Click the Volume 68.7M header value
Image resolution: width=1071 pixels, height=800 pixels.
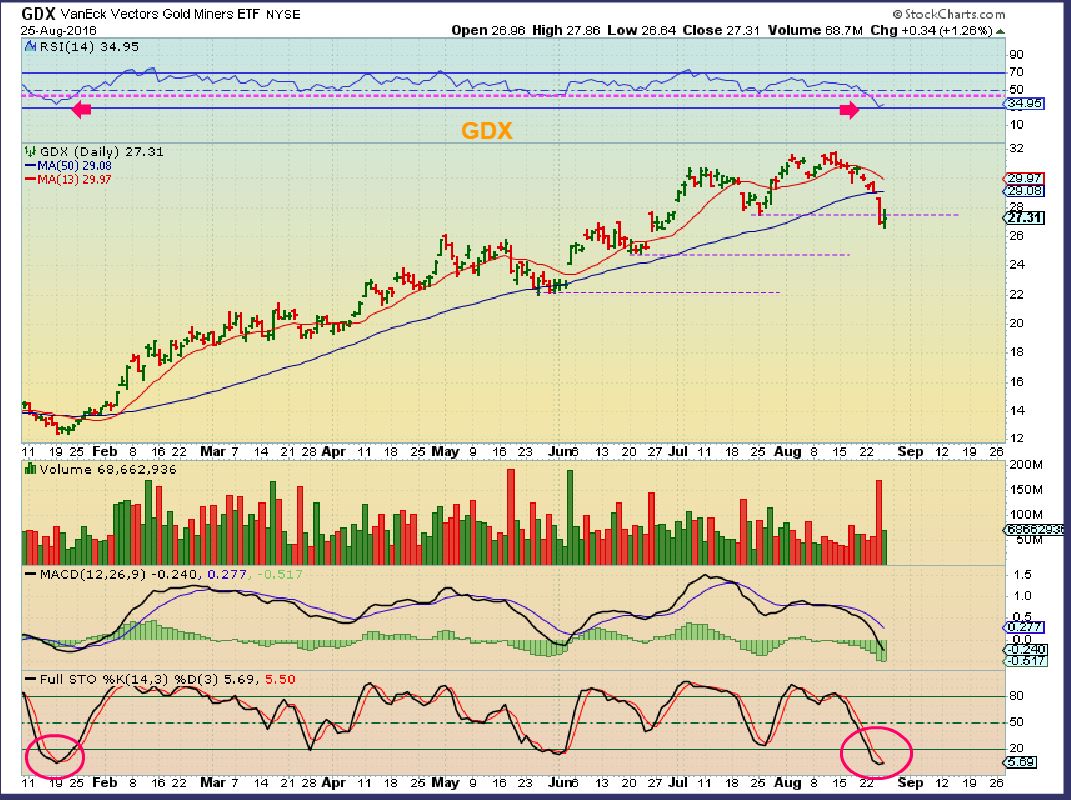(x=816, y=31)
